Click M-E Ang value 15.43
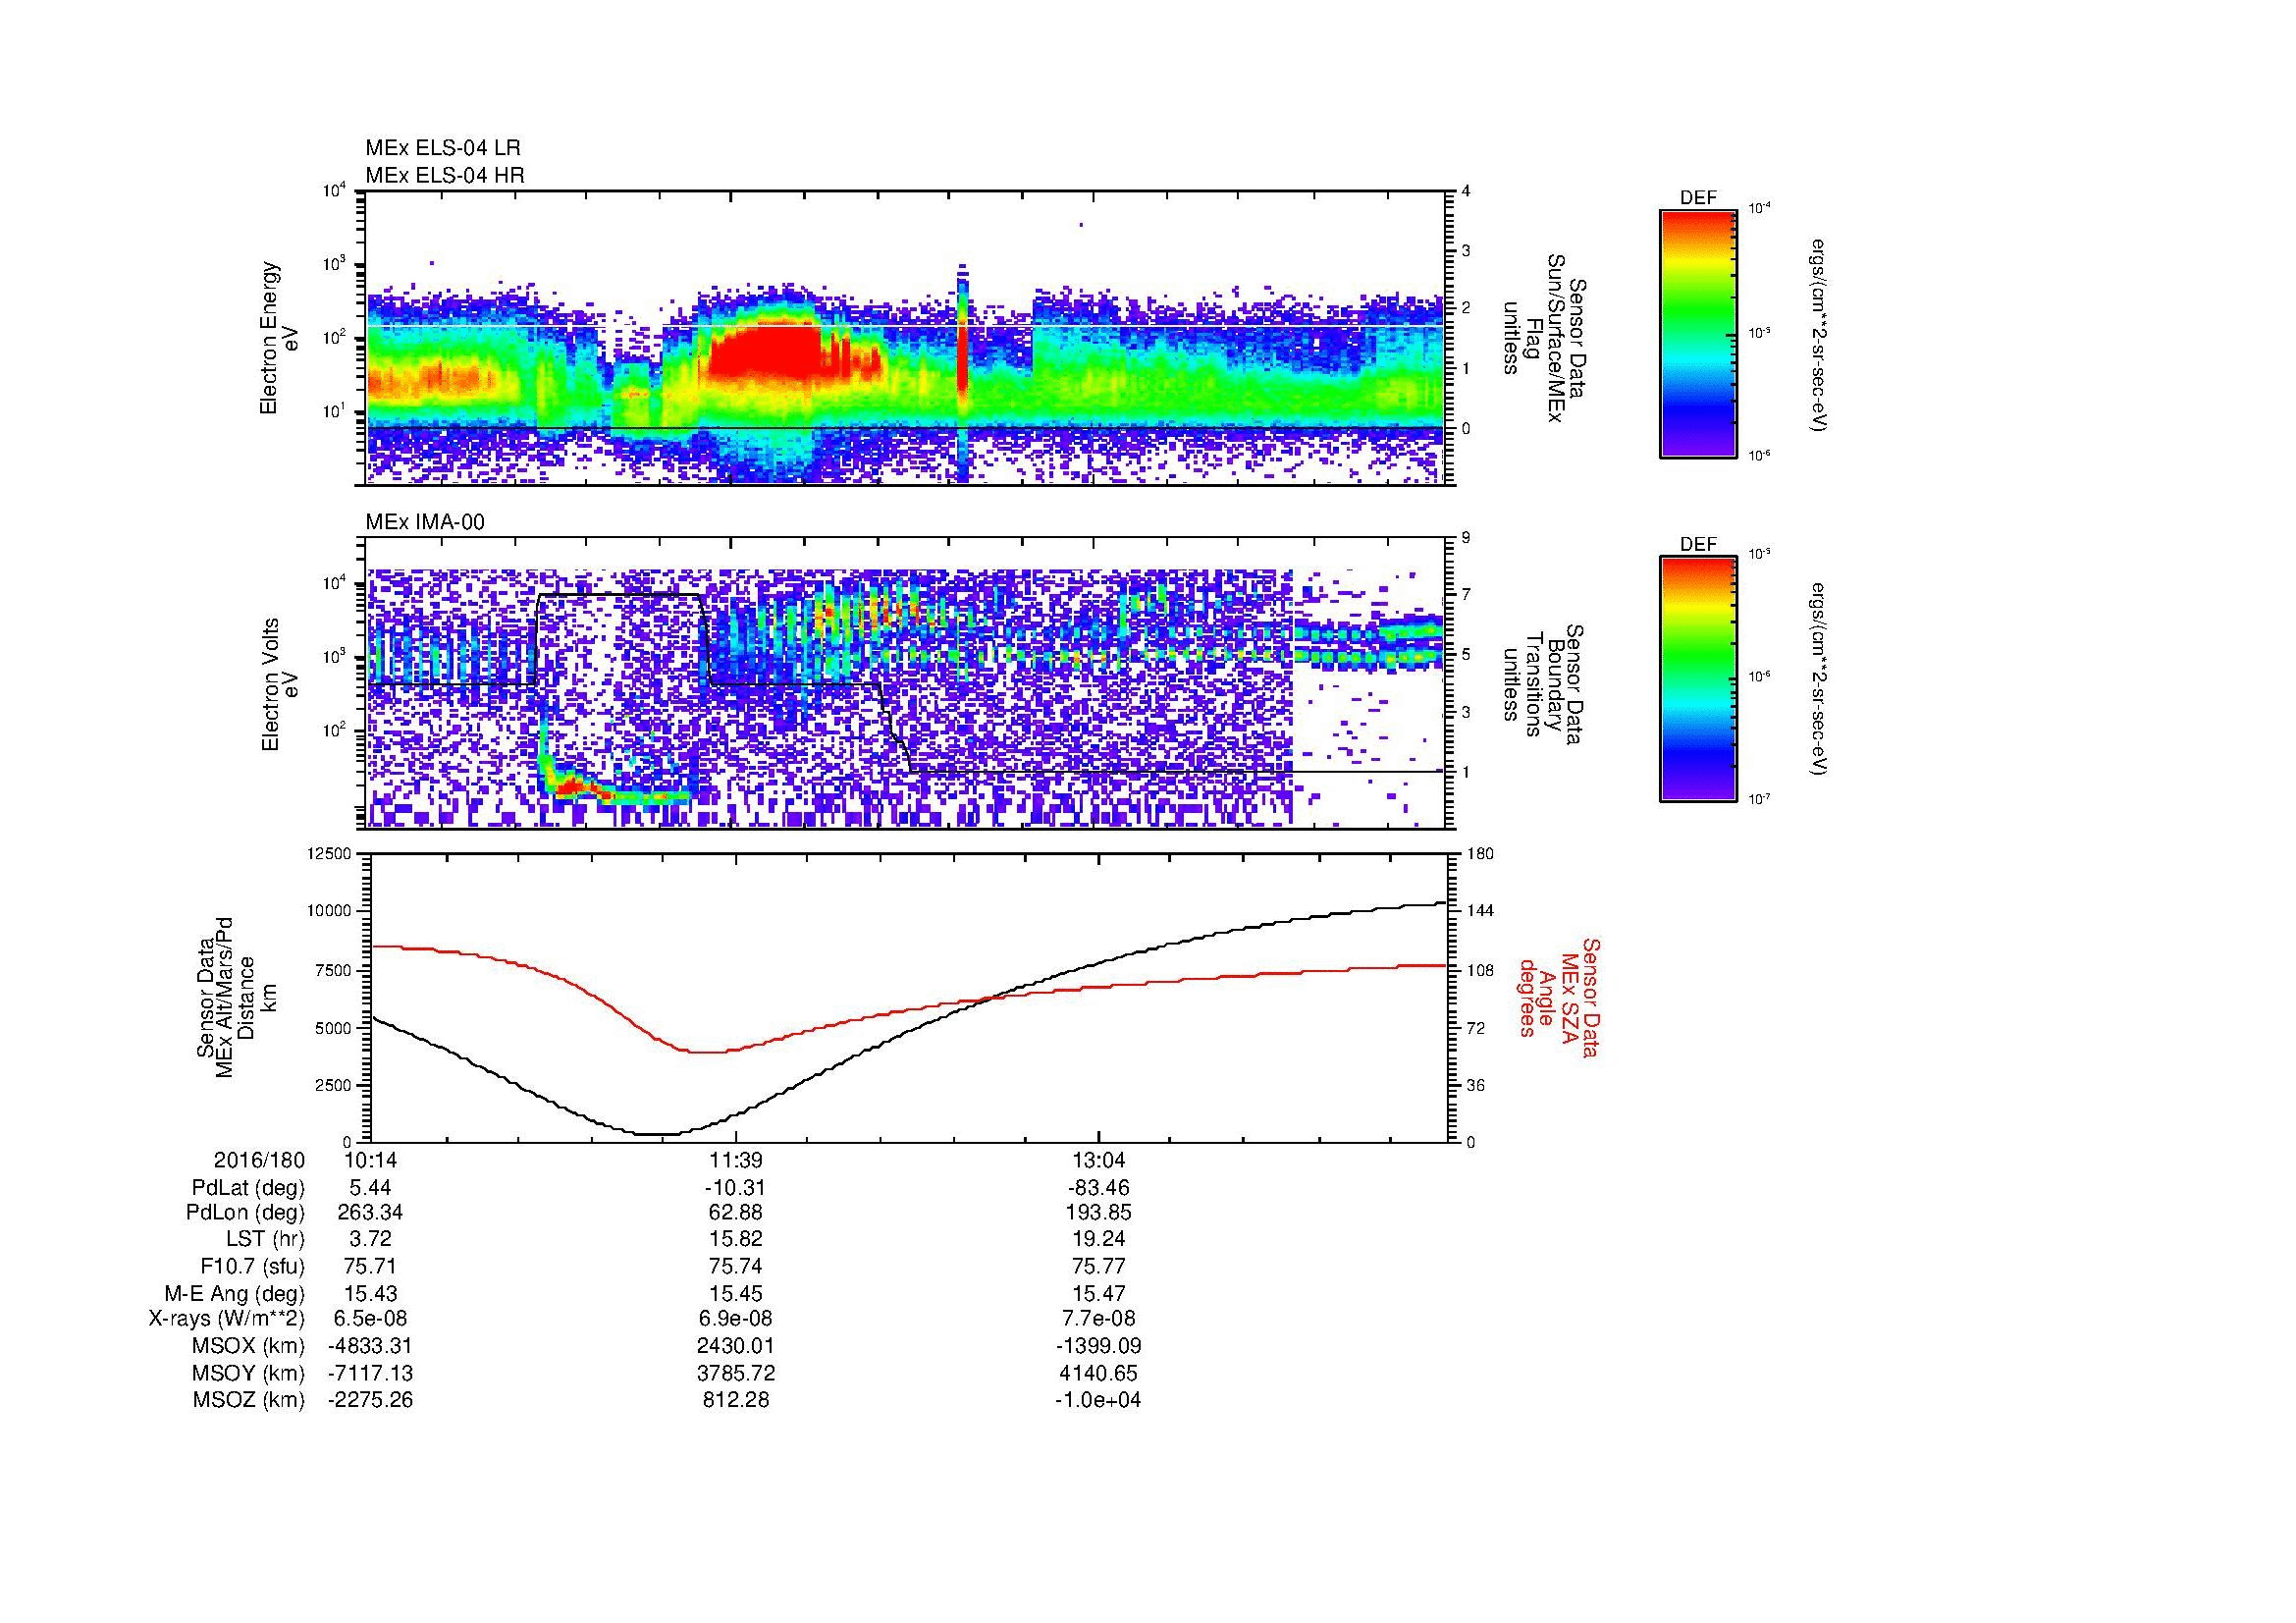The height and width of the screenshot is (1623, 2296). (370, 1294)
